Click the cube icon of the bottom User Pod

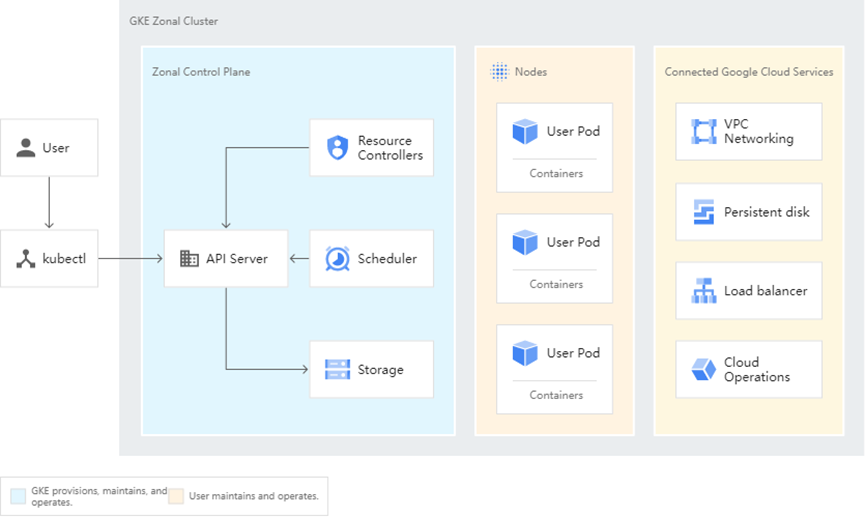click(525, 353)
